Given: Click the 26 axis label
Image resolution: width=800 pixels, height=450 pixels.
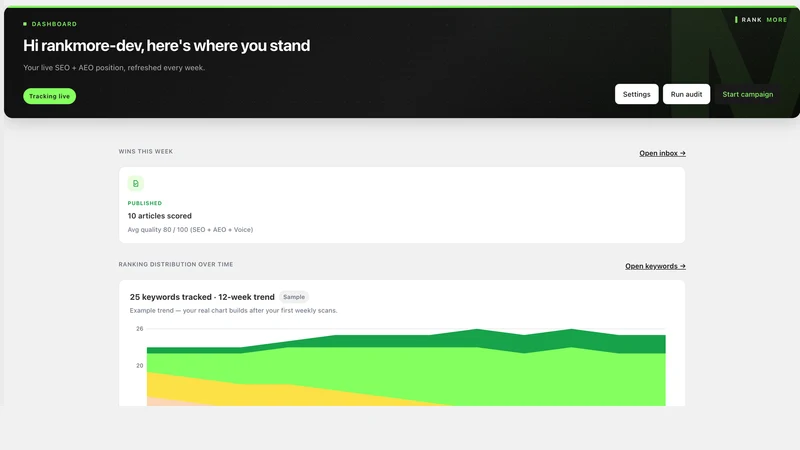Looking at the screenshot, I should [x=140, y=329].
